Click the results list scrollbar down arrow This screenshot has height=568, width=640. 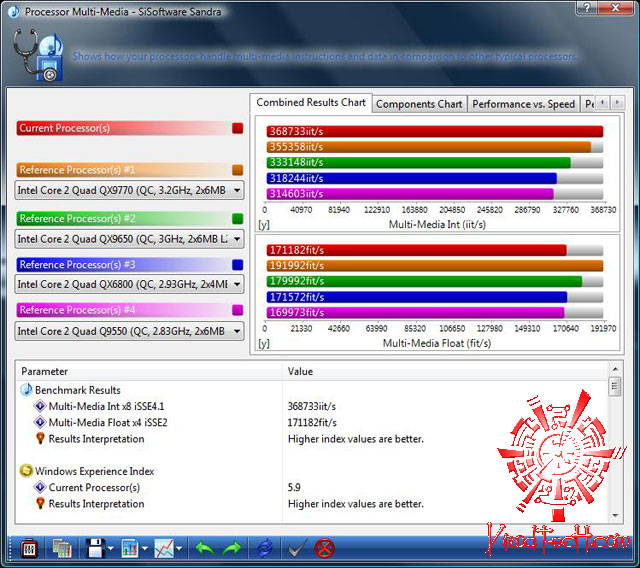click(615, 516)
